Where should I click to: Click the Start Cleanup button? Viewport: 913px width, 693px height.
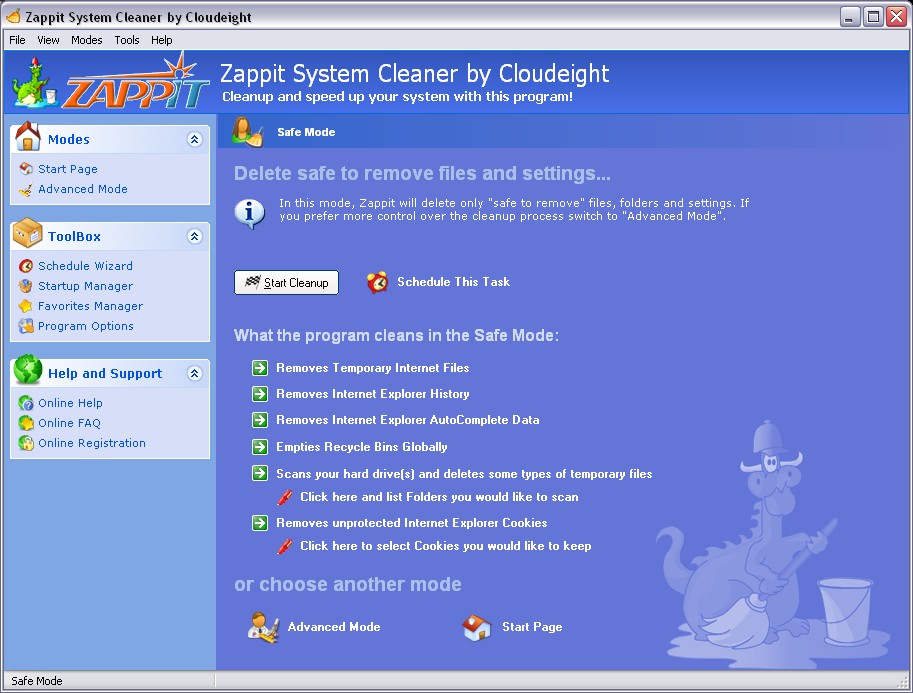[286, 282]
